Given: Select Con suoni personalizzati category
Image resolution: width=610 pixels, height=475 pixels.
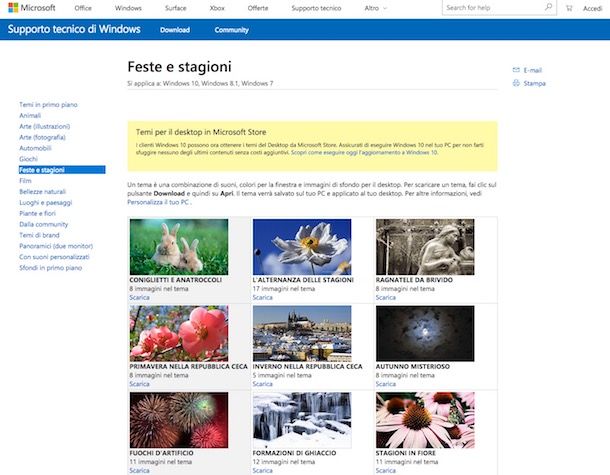Looking at the screenshot, I should click(54, 257).
